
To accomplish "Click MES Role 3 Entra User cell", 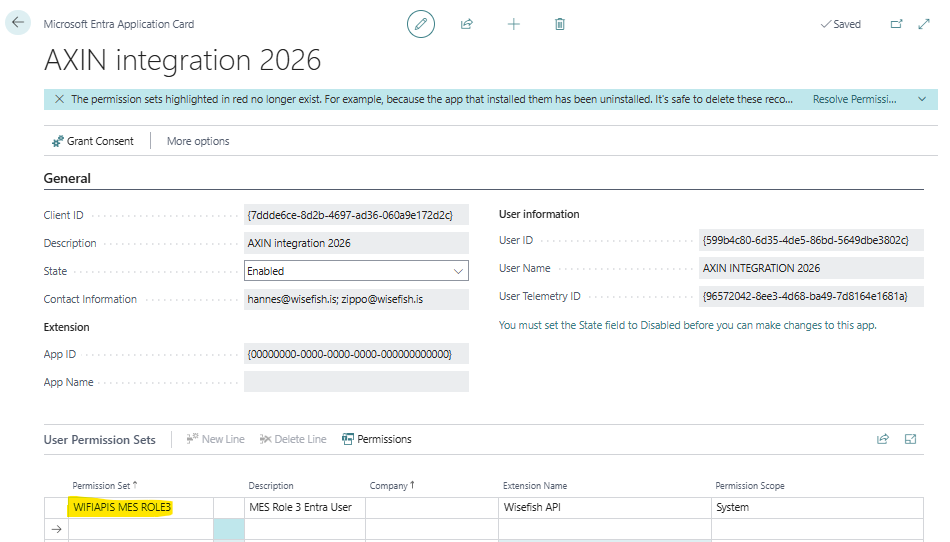I will [x=305, y=507].
